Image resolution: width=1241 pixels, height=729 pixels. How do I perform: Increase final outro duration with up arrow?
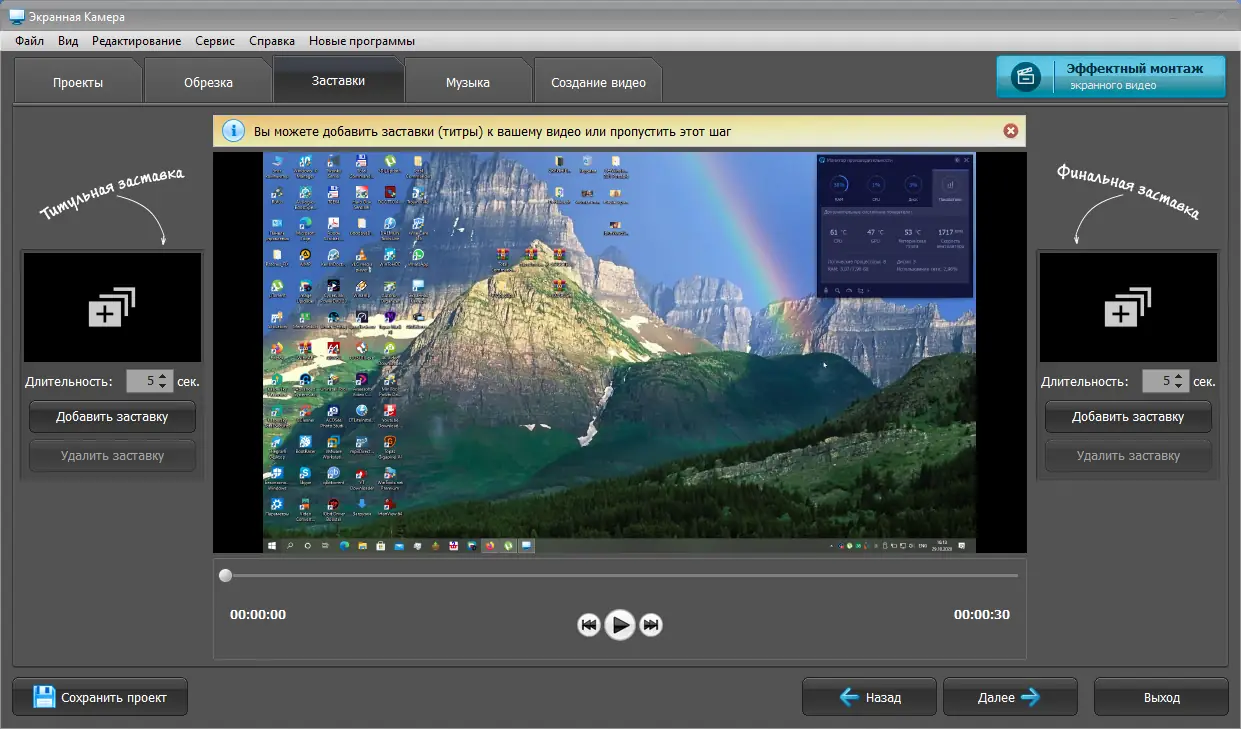tap(1181, 376)
